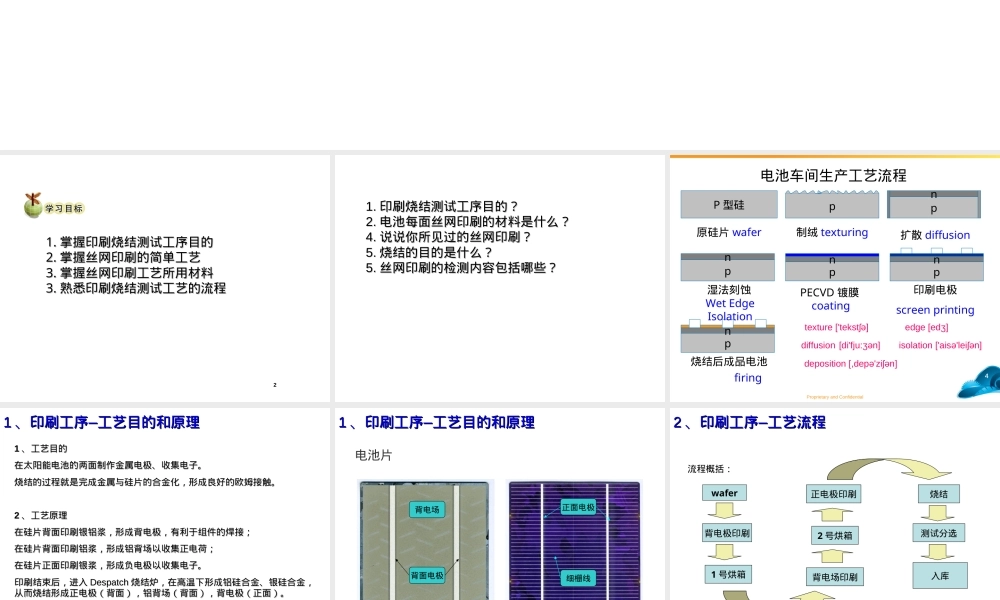Click the '电池片' label
This screenshot has width=1000, height=600.
click(x=374, y=456)
